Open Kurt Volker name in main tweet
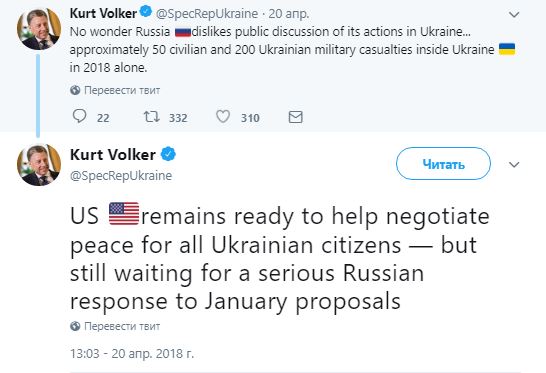 tap(113, 154)
